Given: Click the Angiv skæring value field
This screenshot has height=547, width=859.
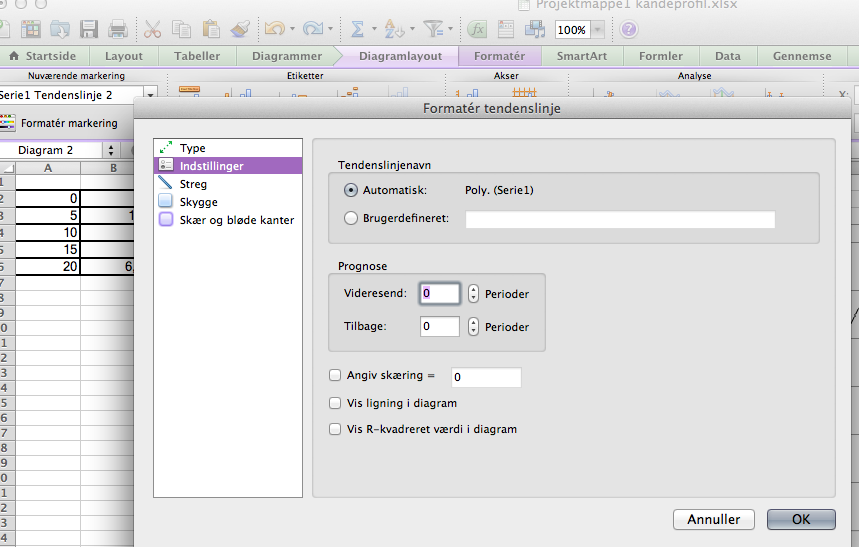Looking at the screenshot, I should pyautogui.click(x=486, y=377).
